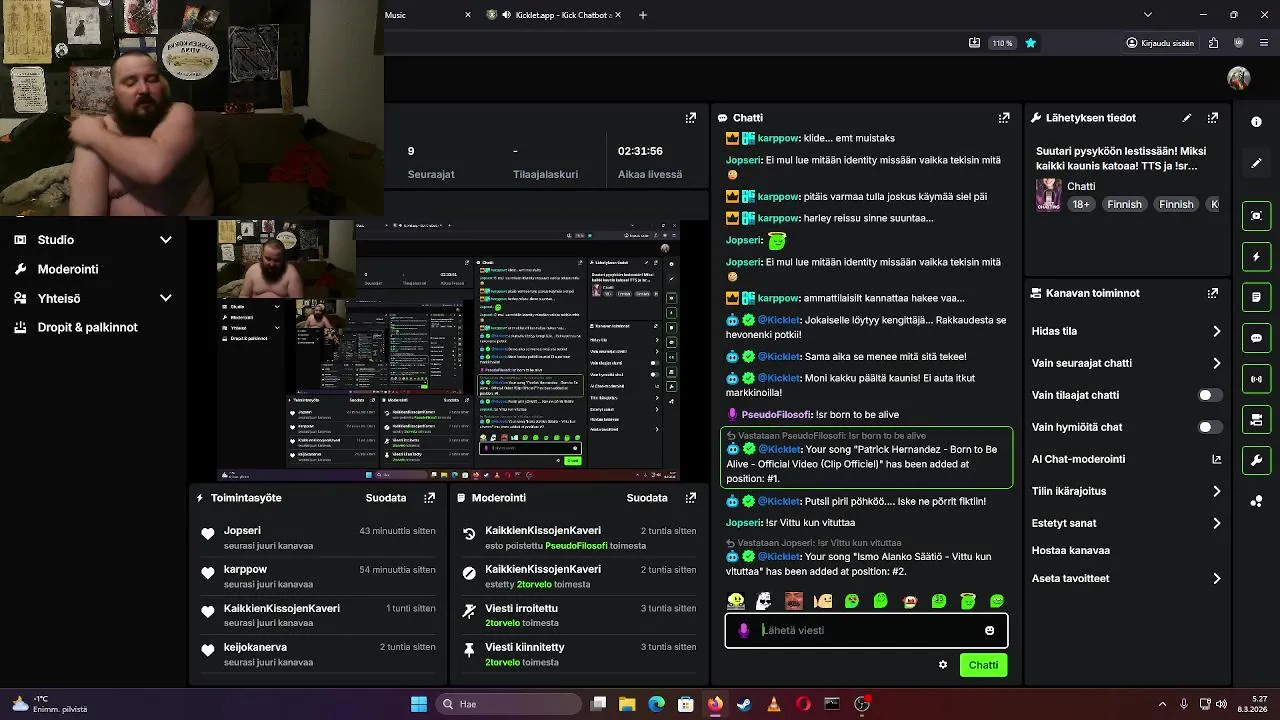
Task: Click Hostaa kanavaa
Action: pyautogui.click(x=1071, y=550)
